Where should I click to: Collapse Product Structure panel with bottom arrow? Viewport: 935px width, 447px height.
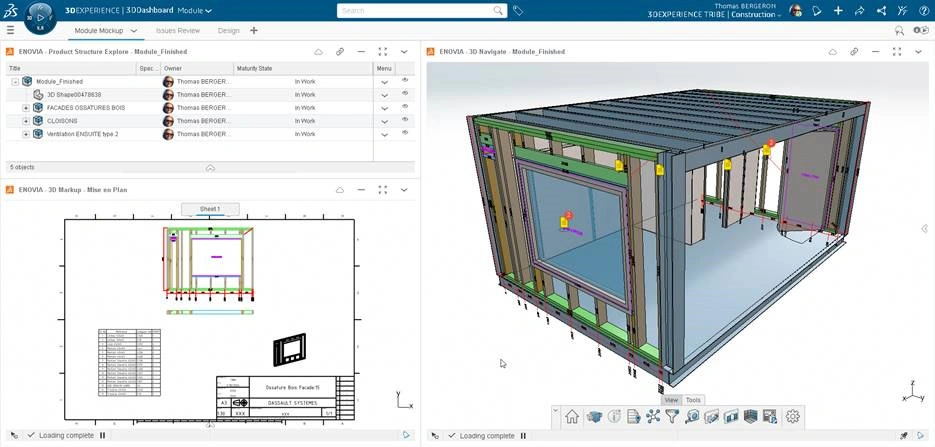coord(210,168)
